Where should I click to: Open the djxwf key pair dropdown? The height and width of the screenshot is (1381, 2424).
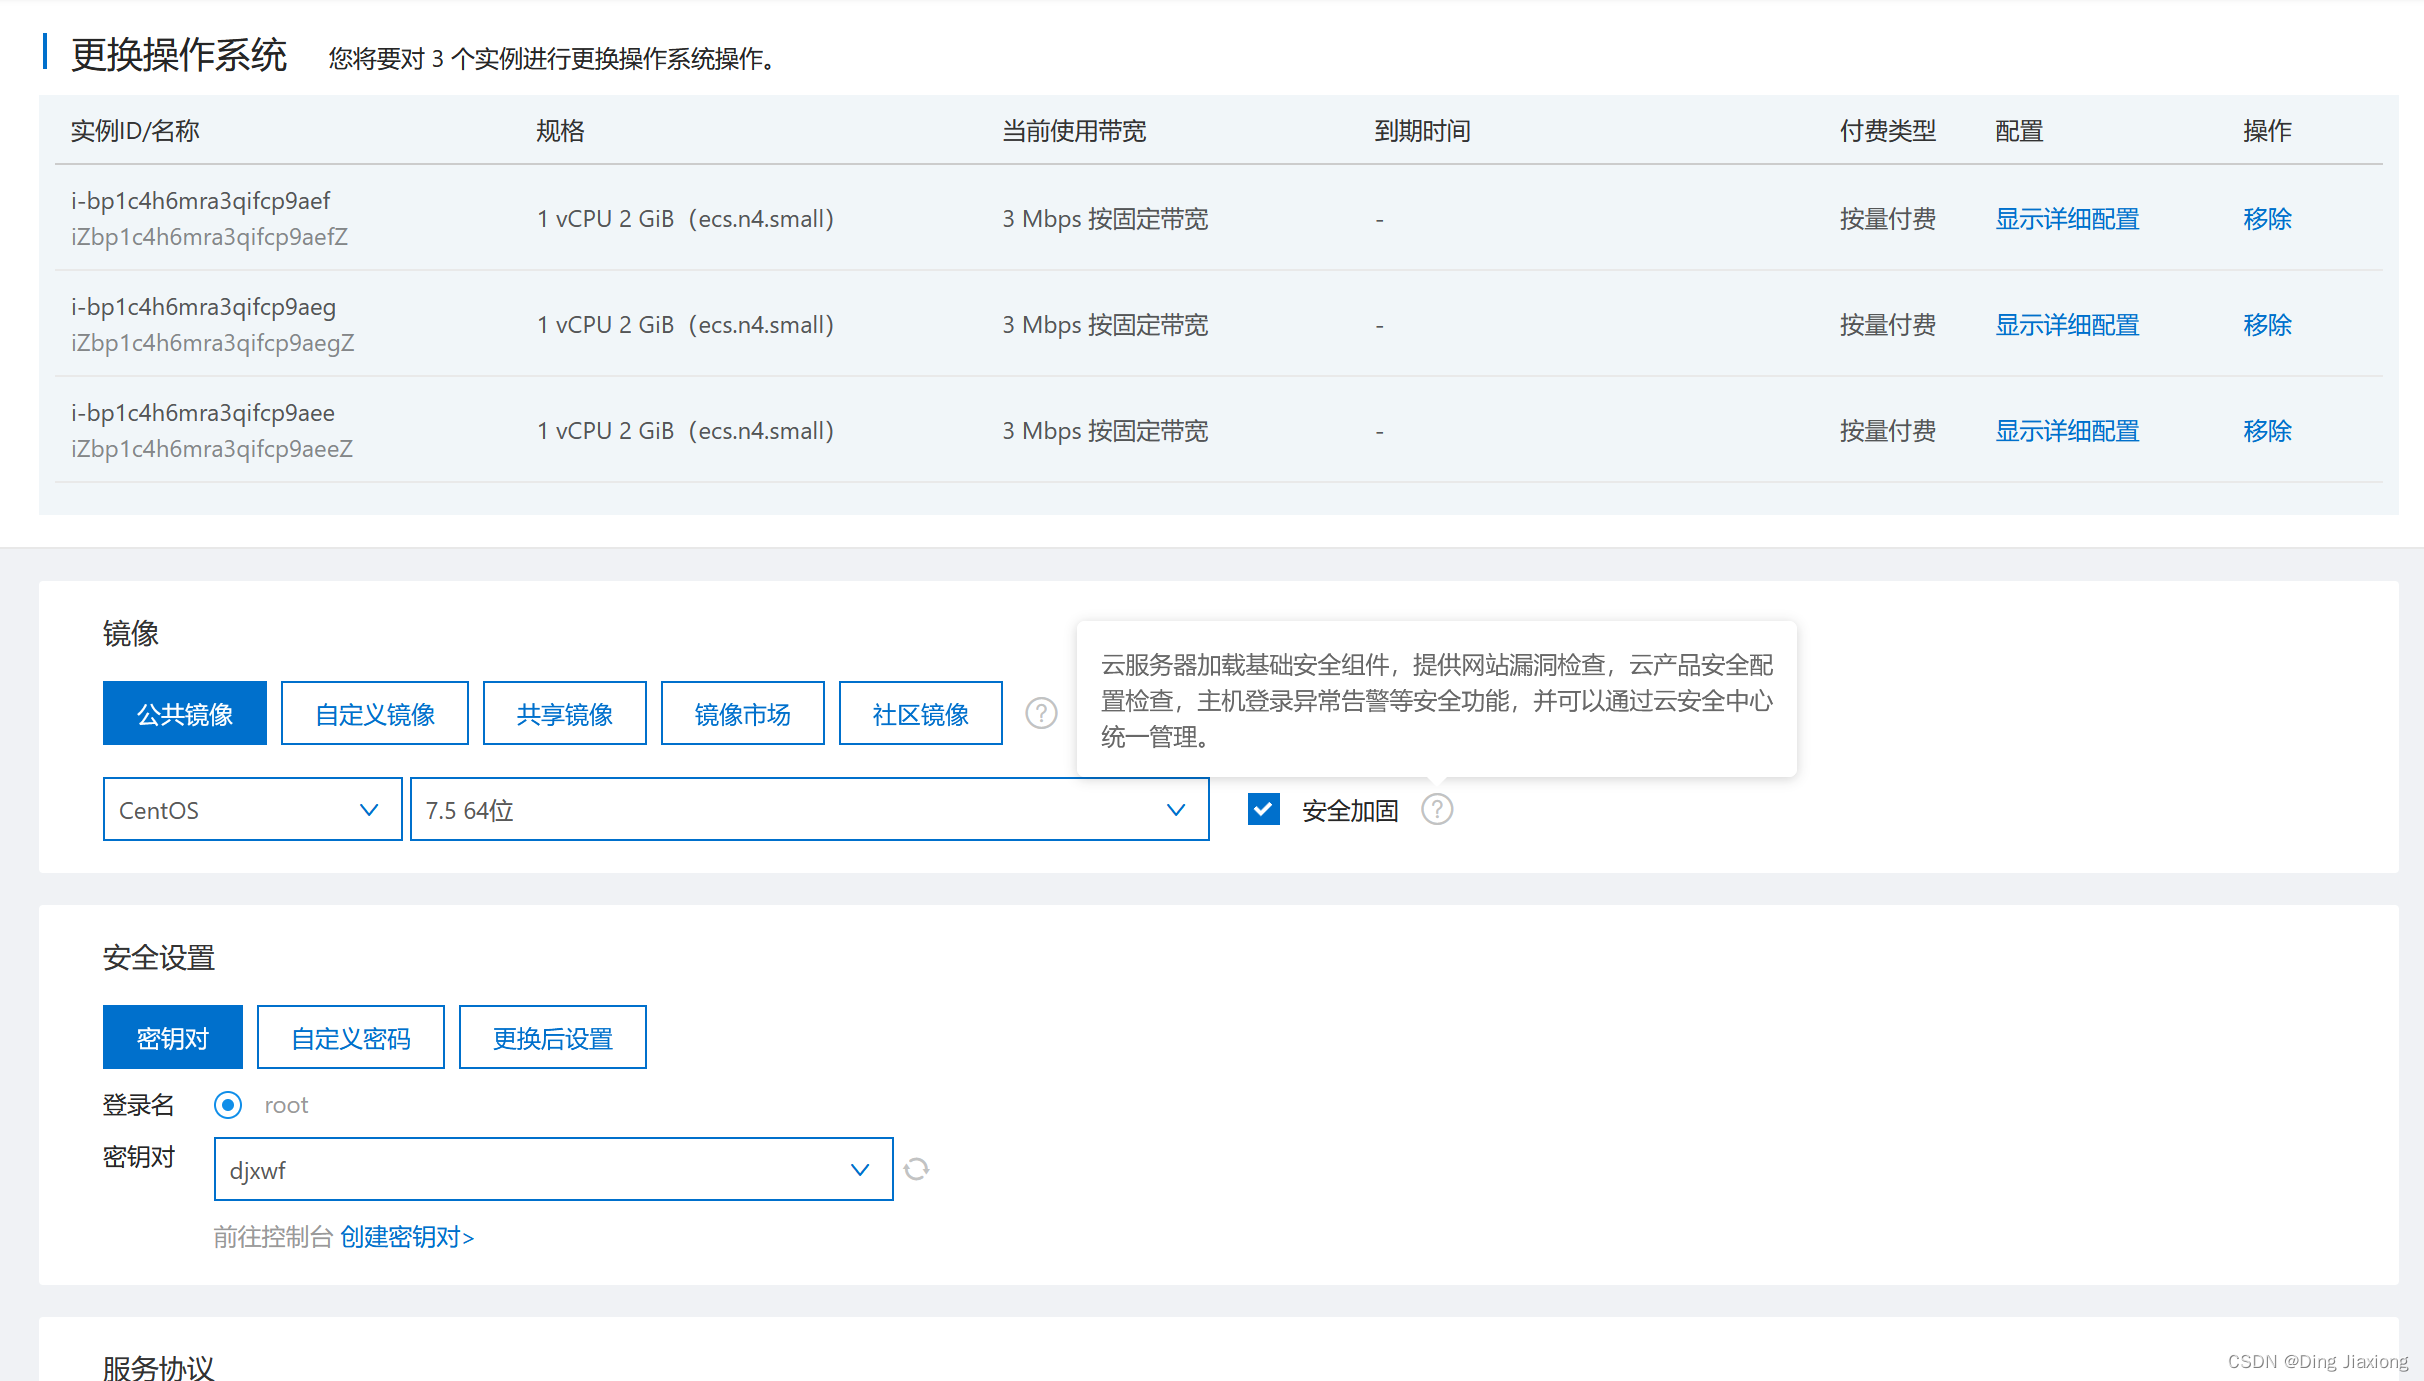(553, 1169)
